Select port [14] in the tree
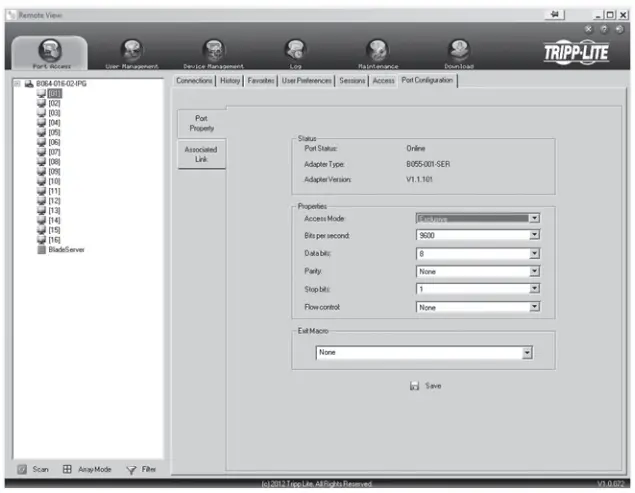 [x=54, y=220]
